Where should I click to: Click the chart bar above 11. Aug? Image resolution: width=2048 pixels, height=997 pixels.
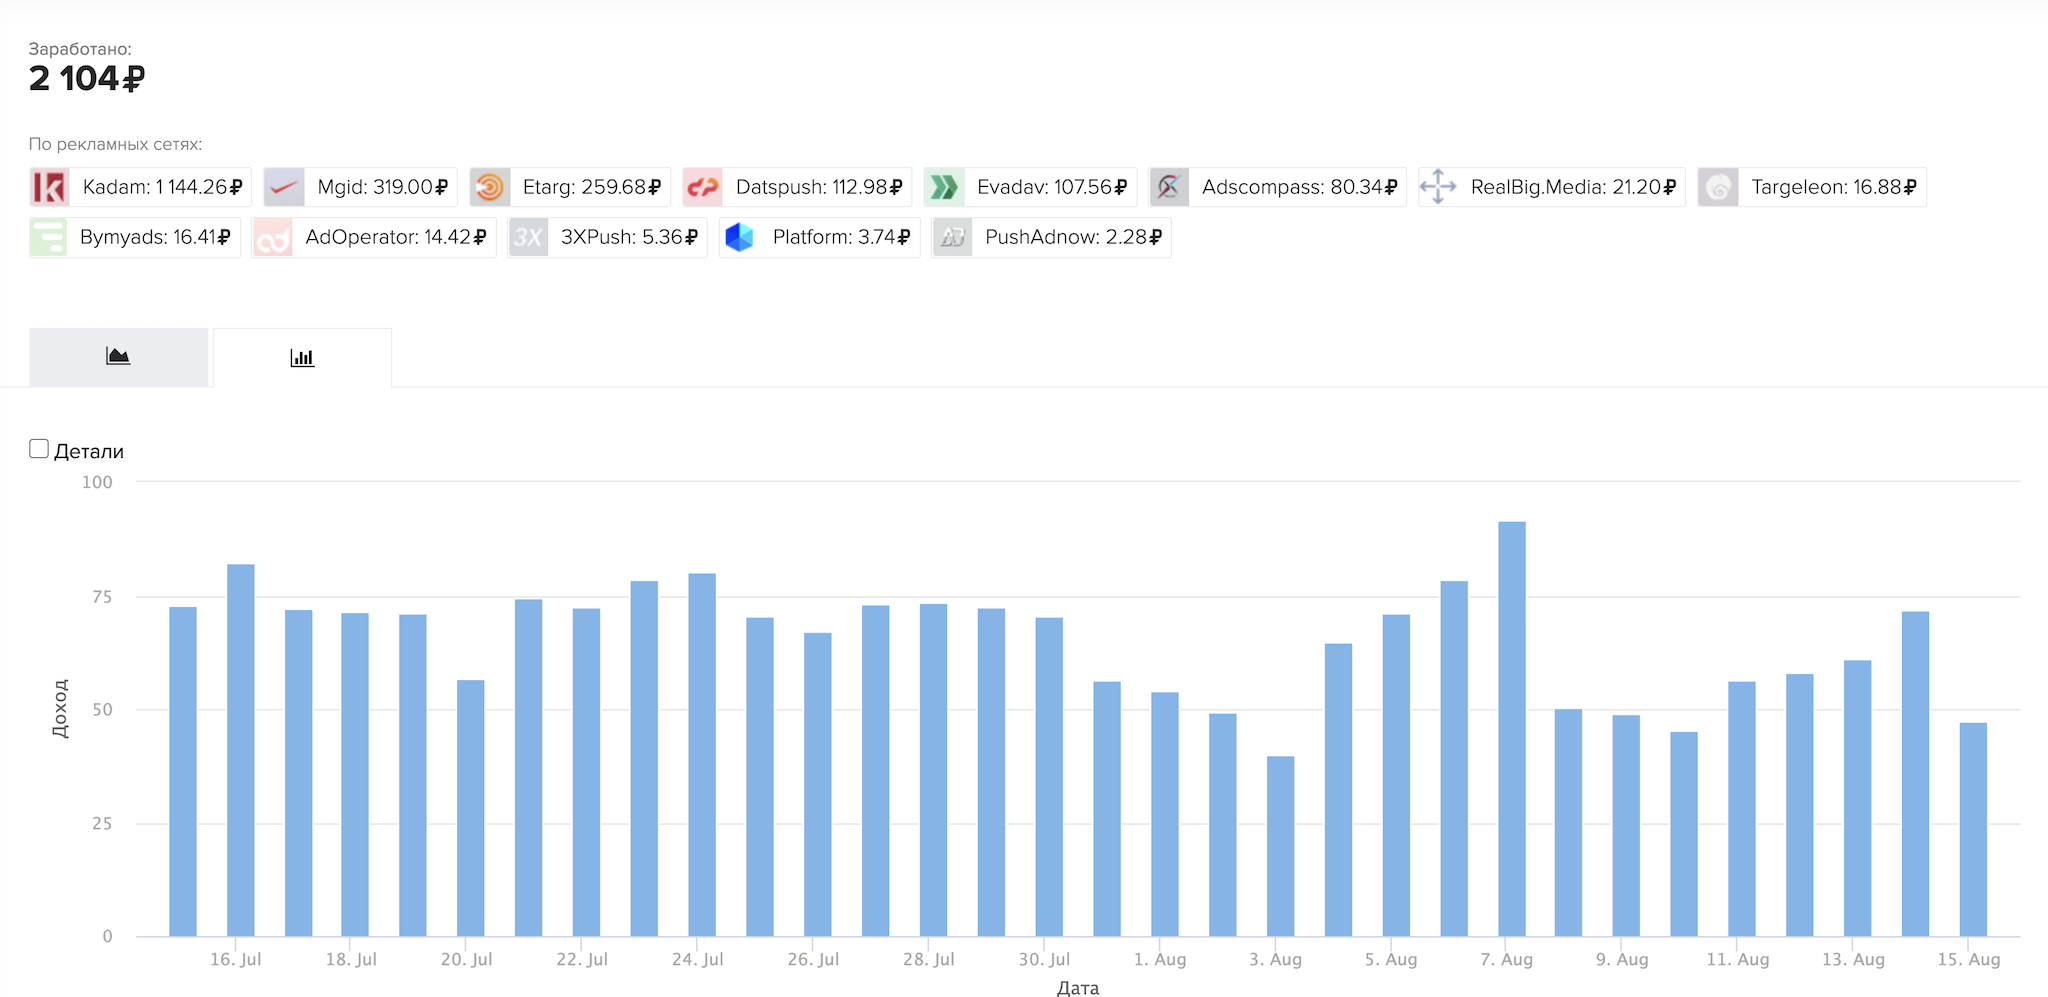pos(1742,810)
